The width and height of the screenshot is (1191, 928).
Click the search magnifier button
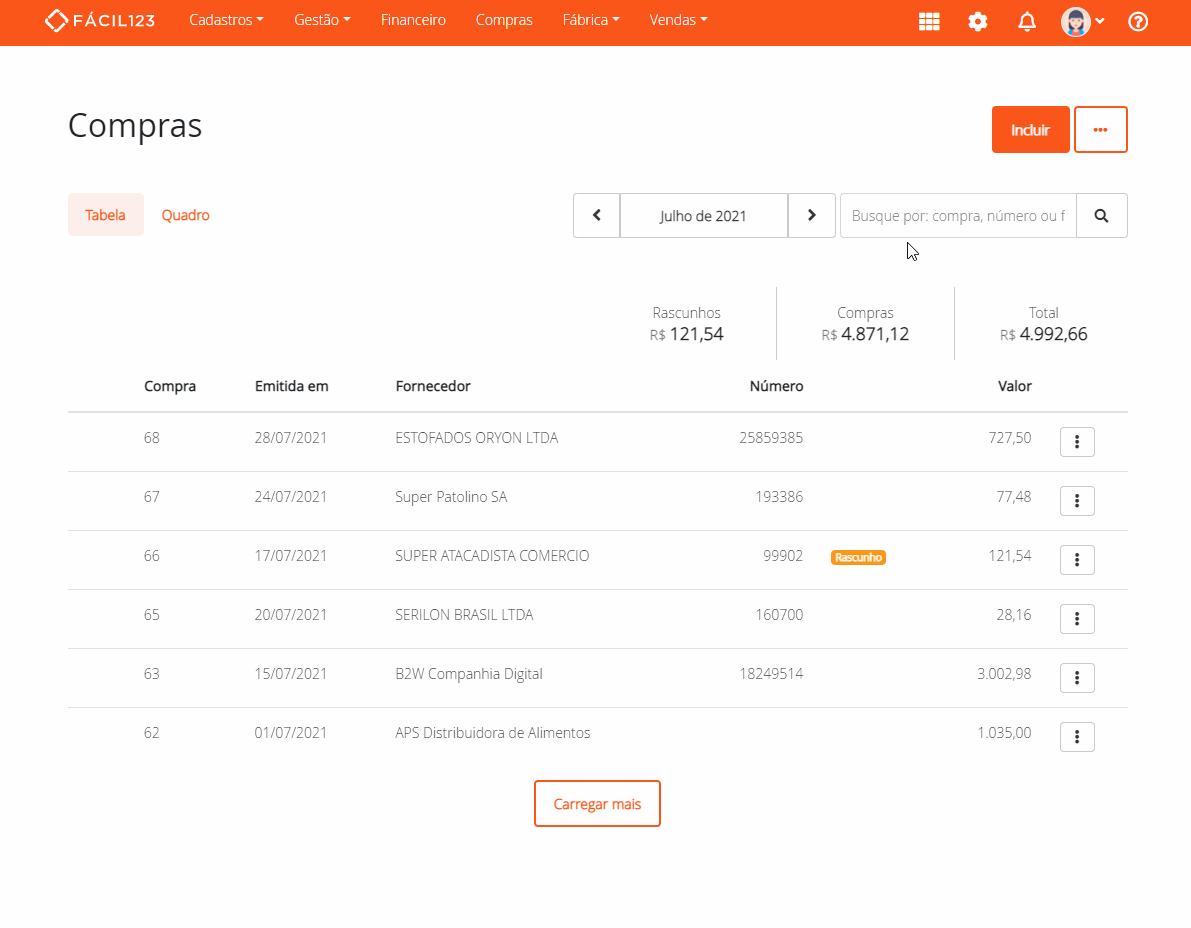tap(1101, 216)
